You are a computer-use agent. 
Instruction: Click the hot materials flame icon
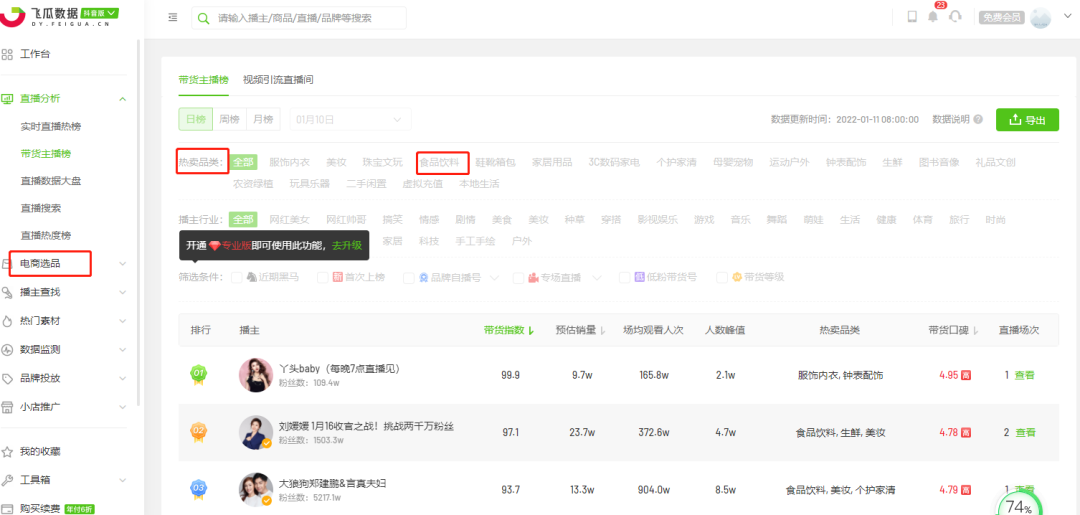(x=8, y=321)
